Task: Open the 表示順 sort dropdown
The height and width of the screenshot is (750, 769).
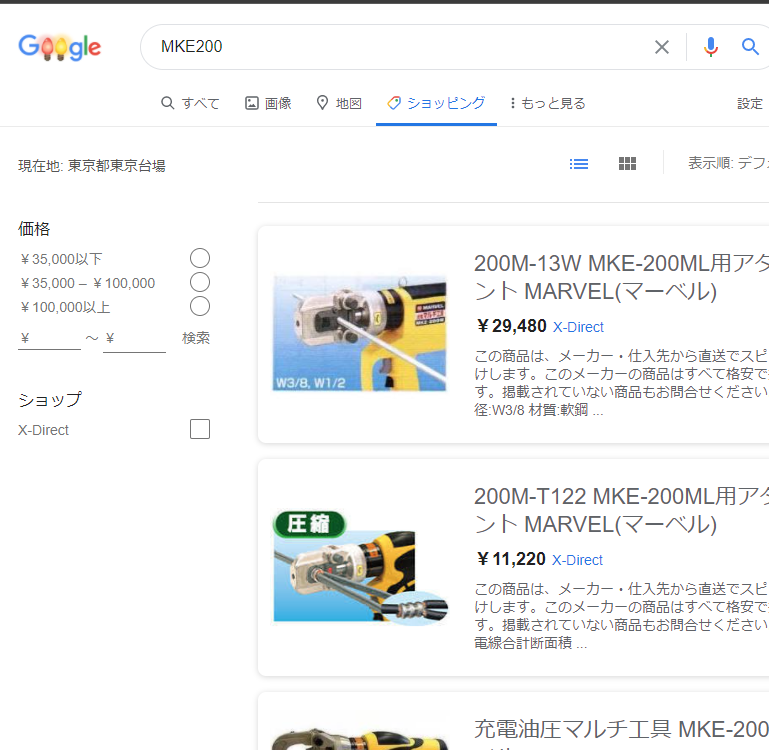Action: pos(728,163)
